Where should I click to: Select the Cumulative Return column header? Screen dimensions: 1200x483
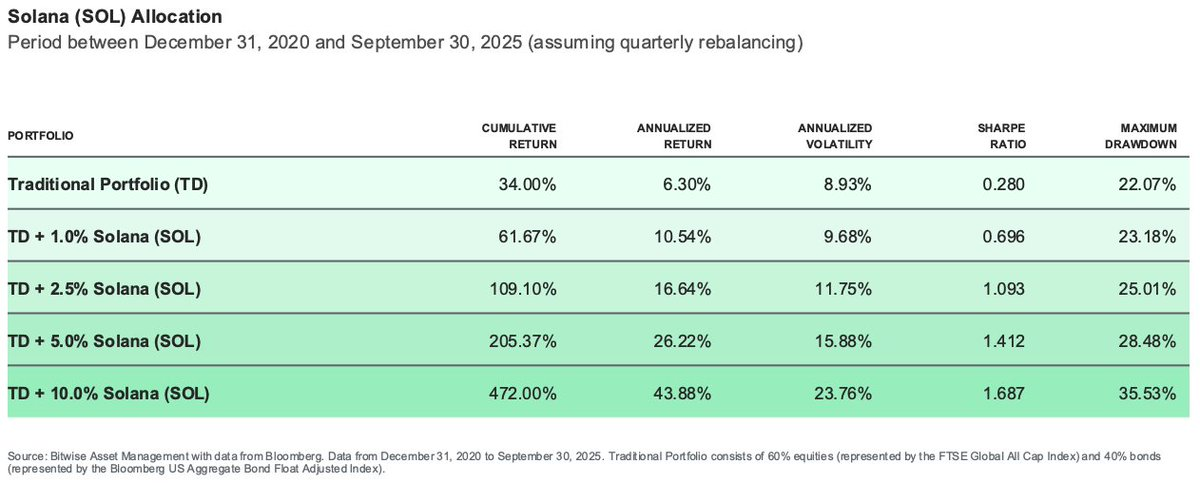pos(519,136)
